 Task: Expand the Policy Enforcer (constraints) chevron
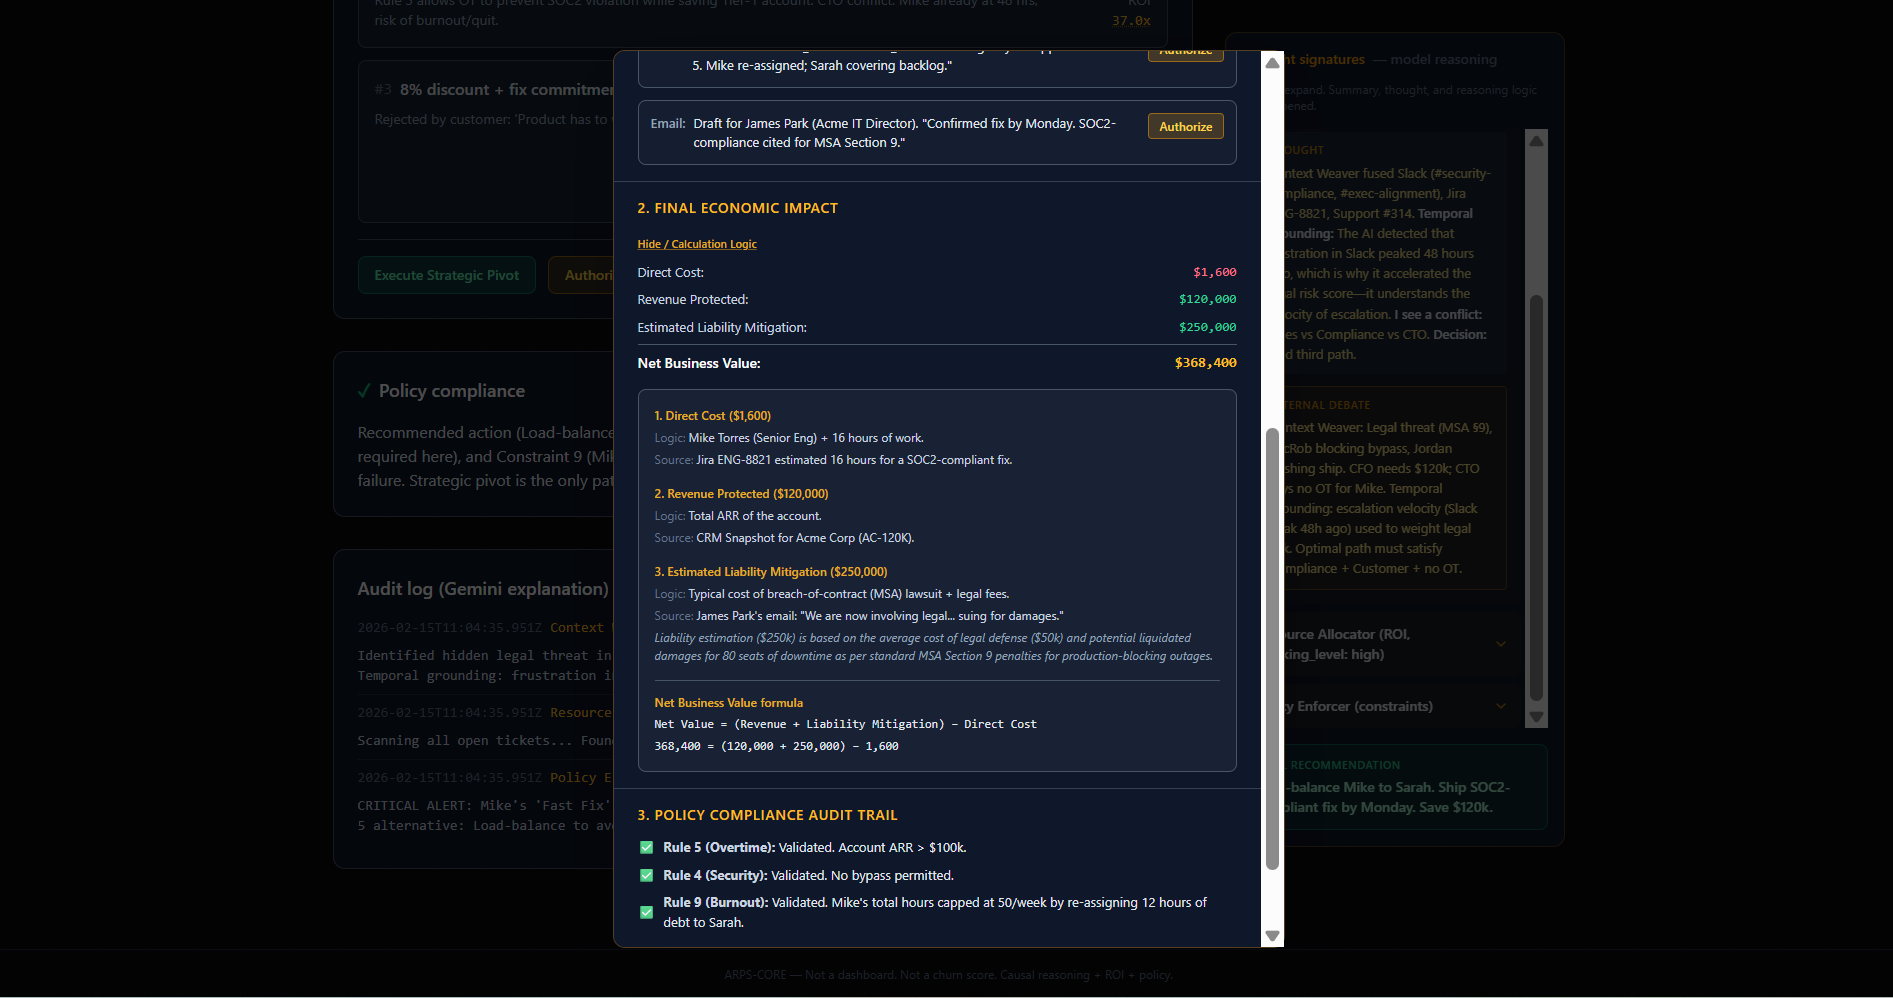1501,706
